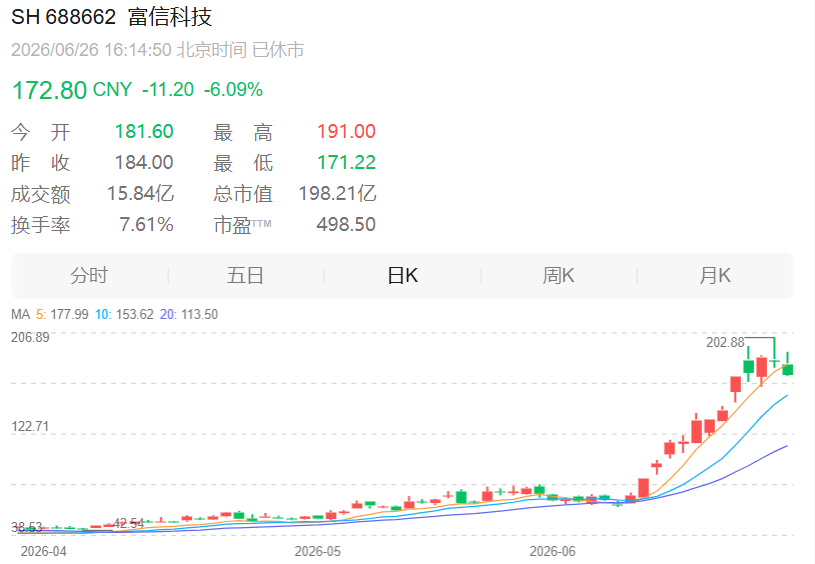The width and height of the screenshot is (815, 564).
Task: Click the price change -11.20
Action: coord(168,90)
